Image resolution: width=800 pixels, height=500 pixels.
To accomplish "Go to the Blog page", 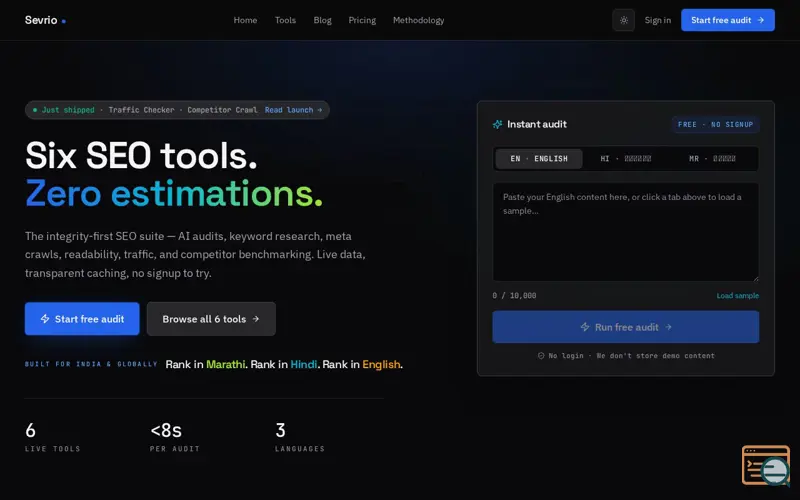I will tap(322, 20).
